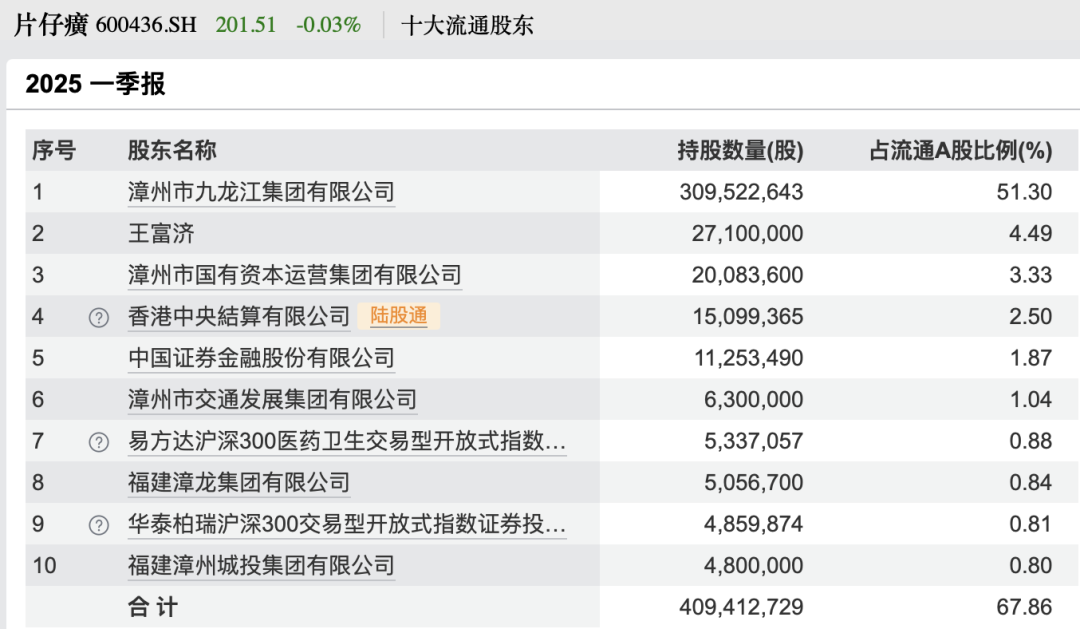This screenshot has width=1080, height=629.
Task: Select the 2025 一季报 report heading
Action: coord(95,84)
